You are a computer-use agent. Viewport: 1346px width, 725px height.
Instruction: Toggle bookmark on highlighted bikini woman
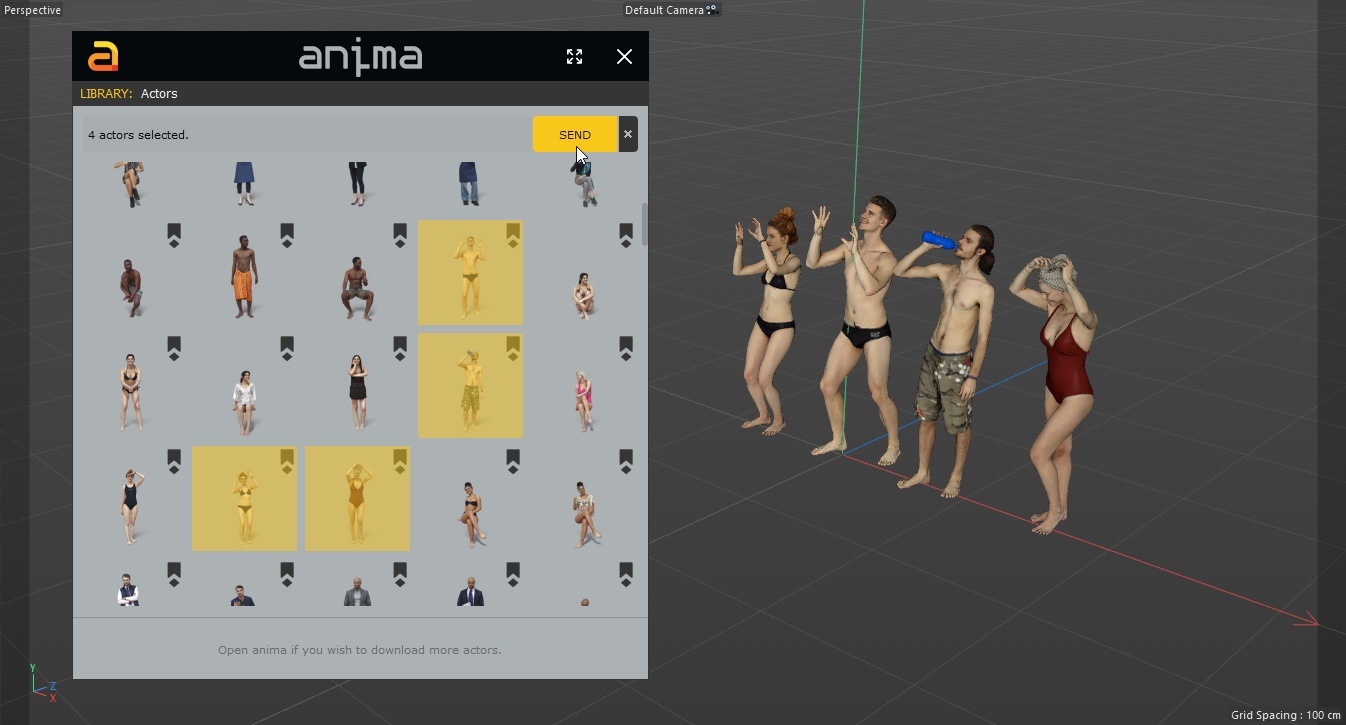tap(286, 461)
